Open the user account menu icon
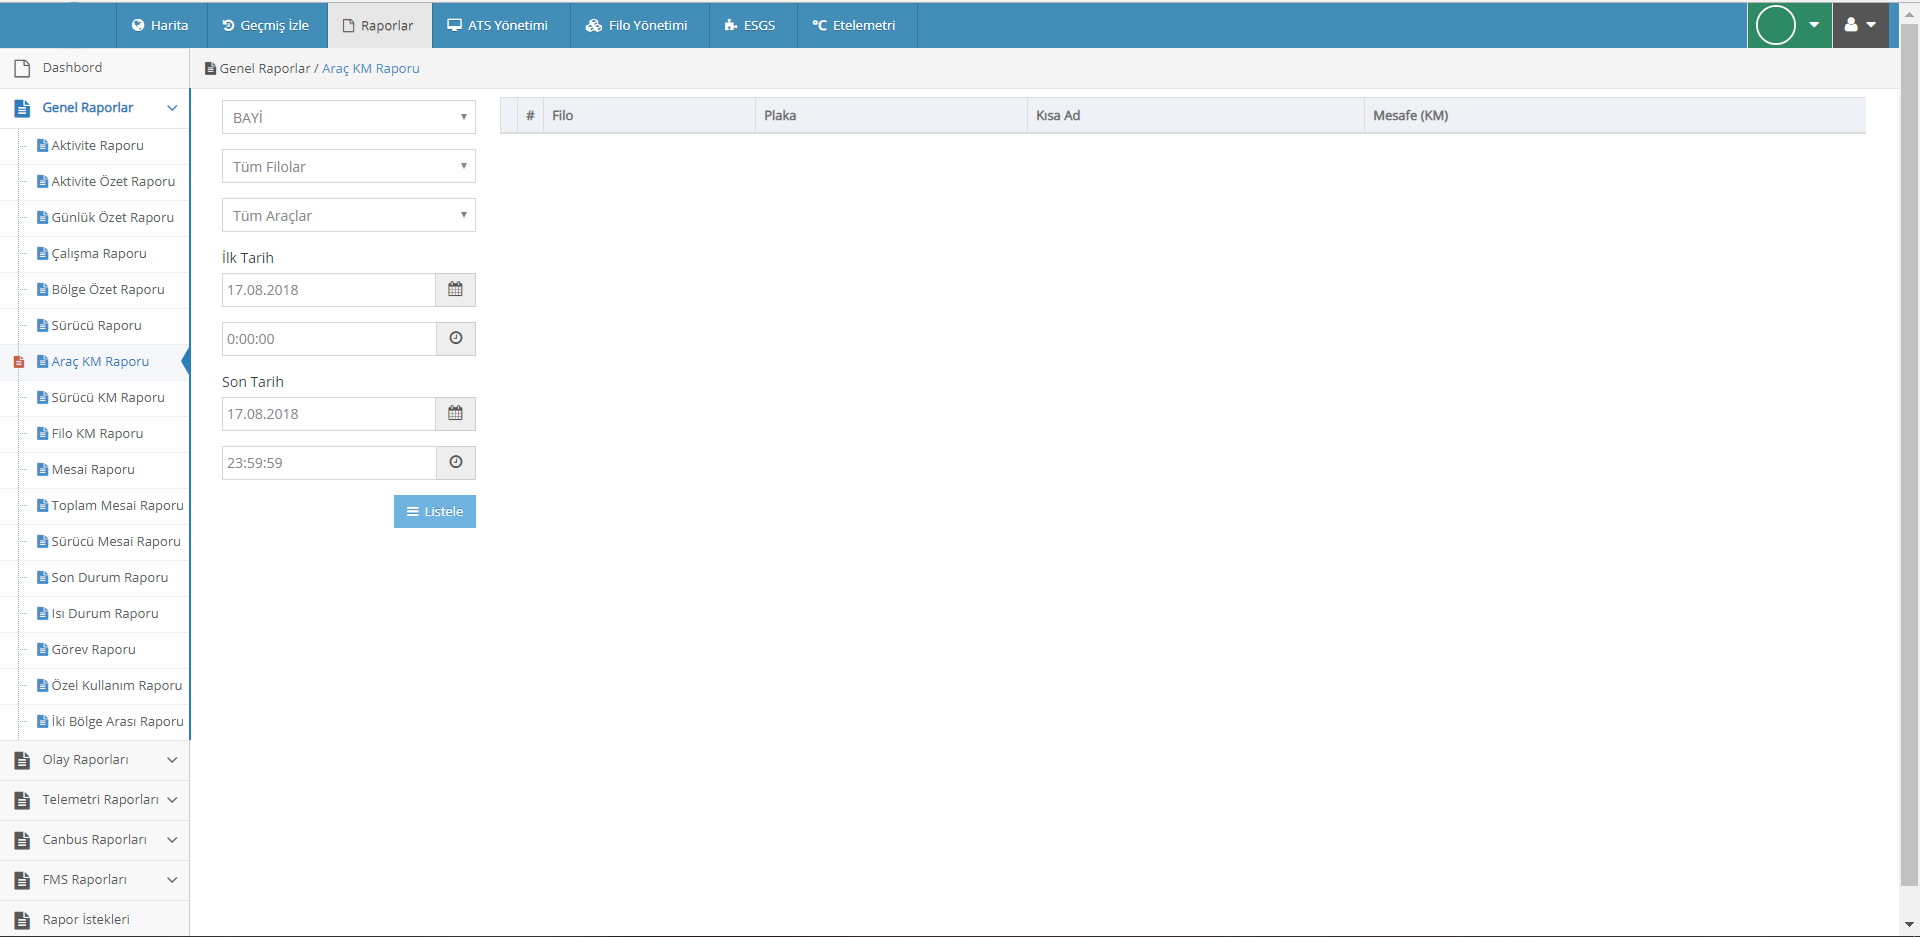Screen dimensions: 1920x937 (x=1851, y=25)
